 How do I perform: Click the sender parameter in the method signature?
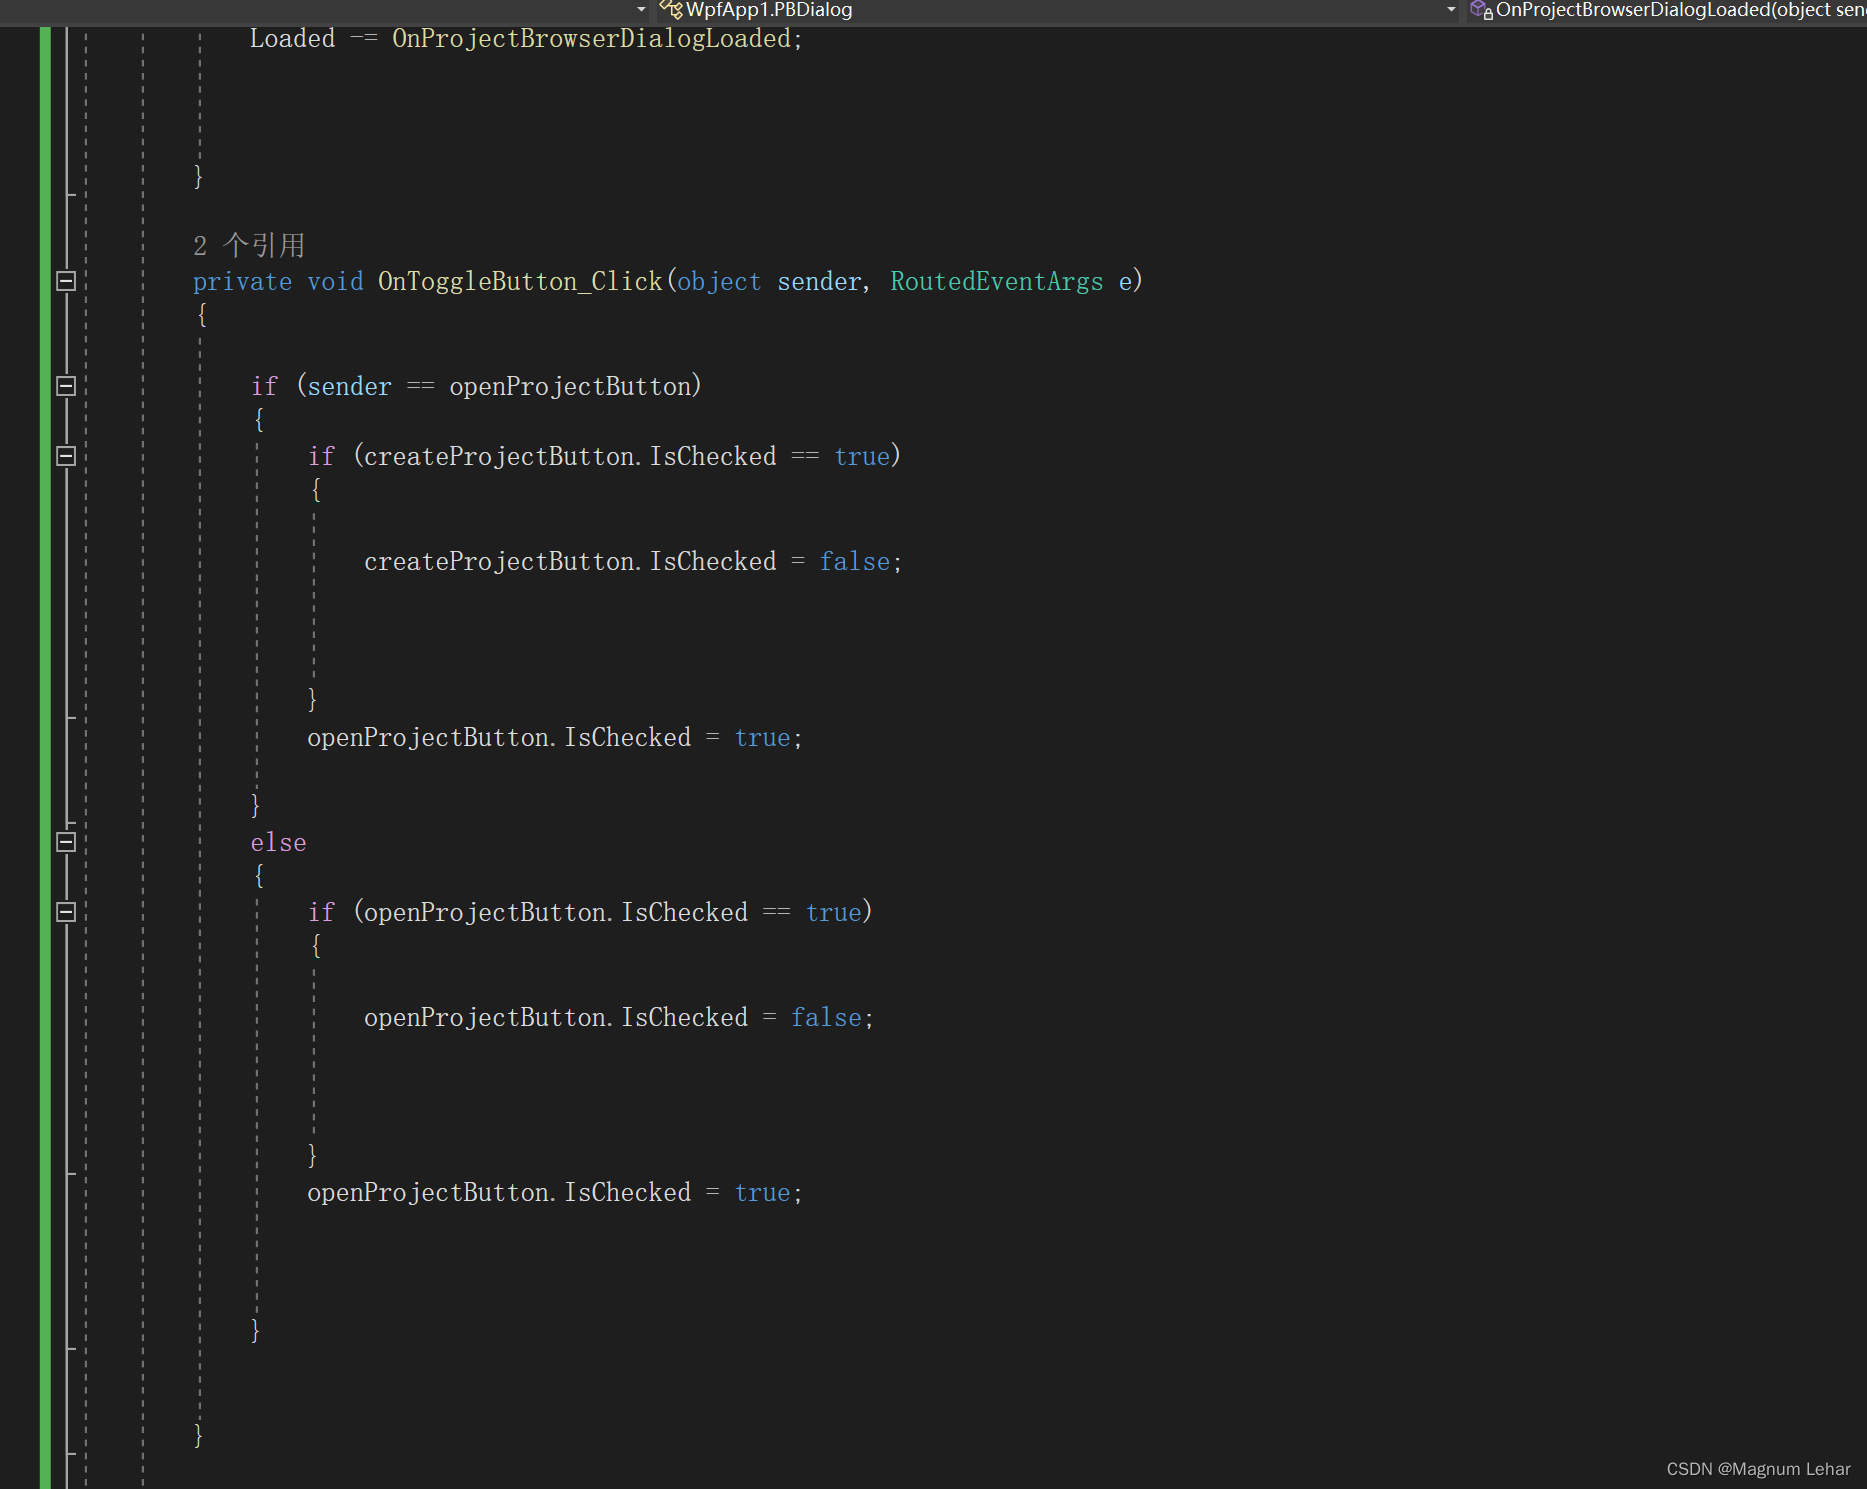[819, 281]
